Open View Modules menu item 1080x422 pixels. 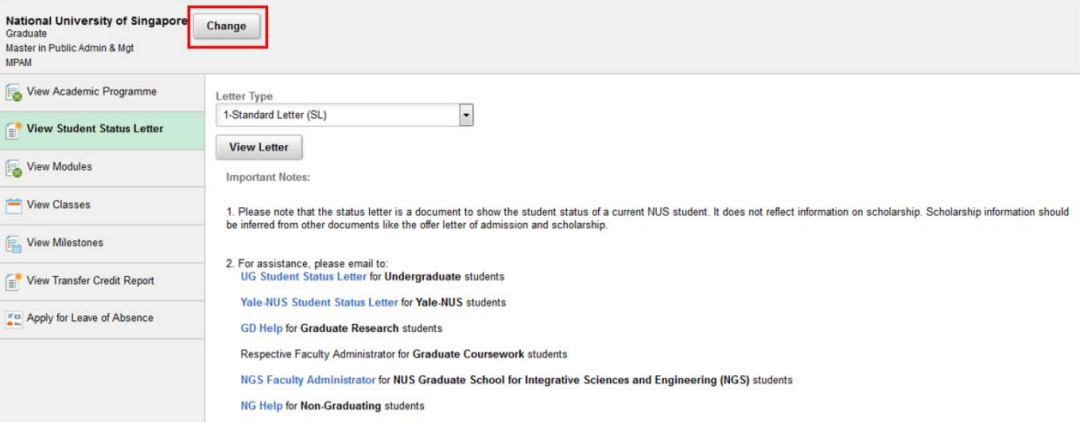(102, 168)
